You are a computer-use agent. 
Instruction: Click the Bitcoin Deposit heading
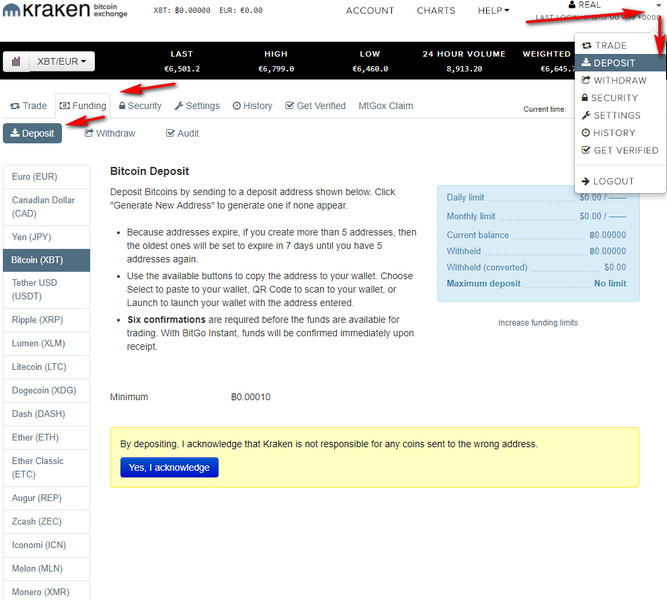(149, 171)
